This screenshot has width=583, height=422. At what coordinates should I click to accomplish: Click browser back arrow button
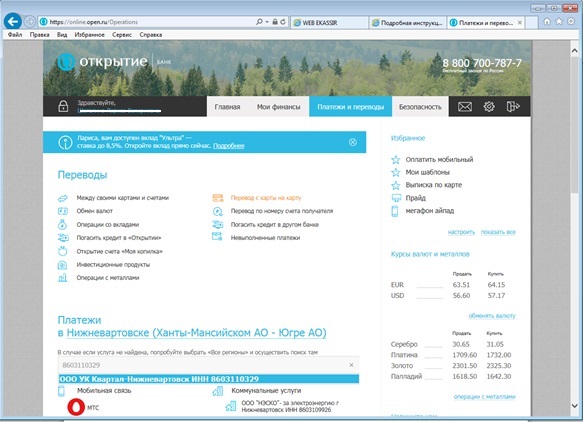[13, 22]
